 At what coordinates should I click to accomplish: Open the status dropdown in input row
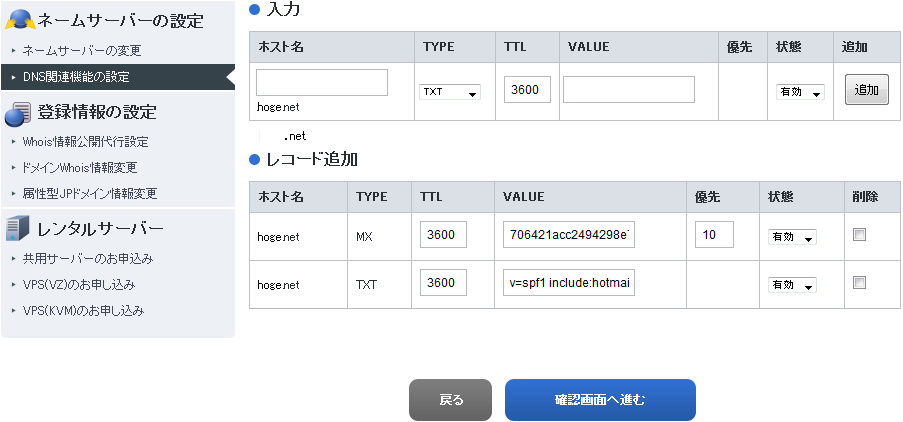tap(800, 92)
